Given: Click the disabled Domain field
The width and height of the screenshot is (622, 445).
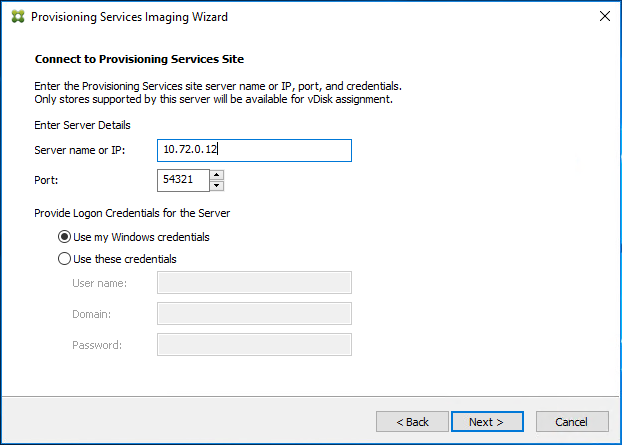Looking at the screenshot, I should coord(254,313).
